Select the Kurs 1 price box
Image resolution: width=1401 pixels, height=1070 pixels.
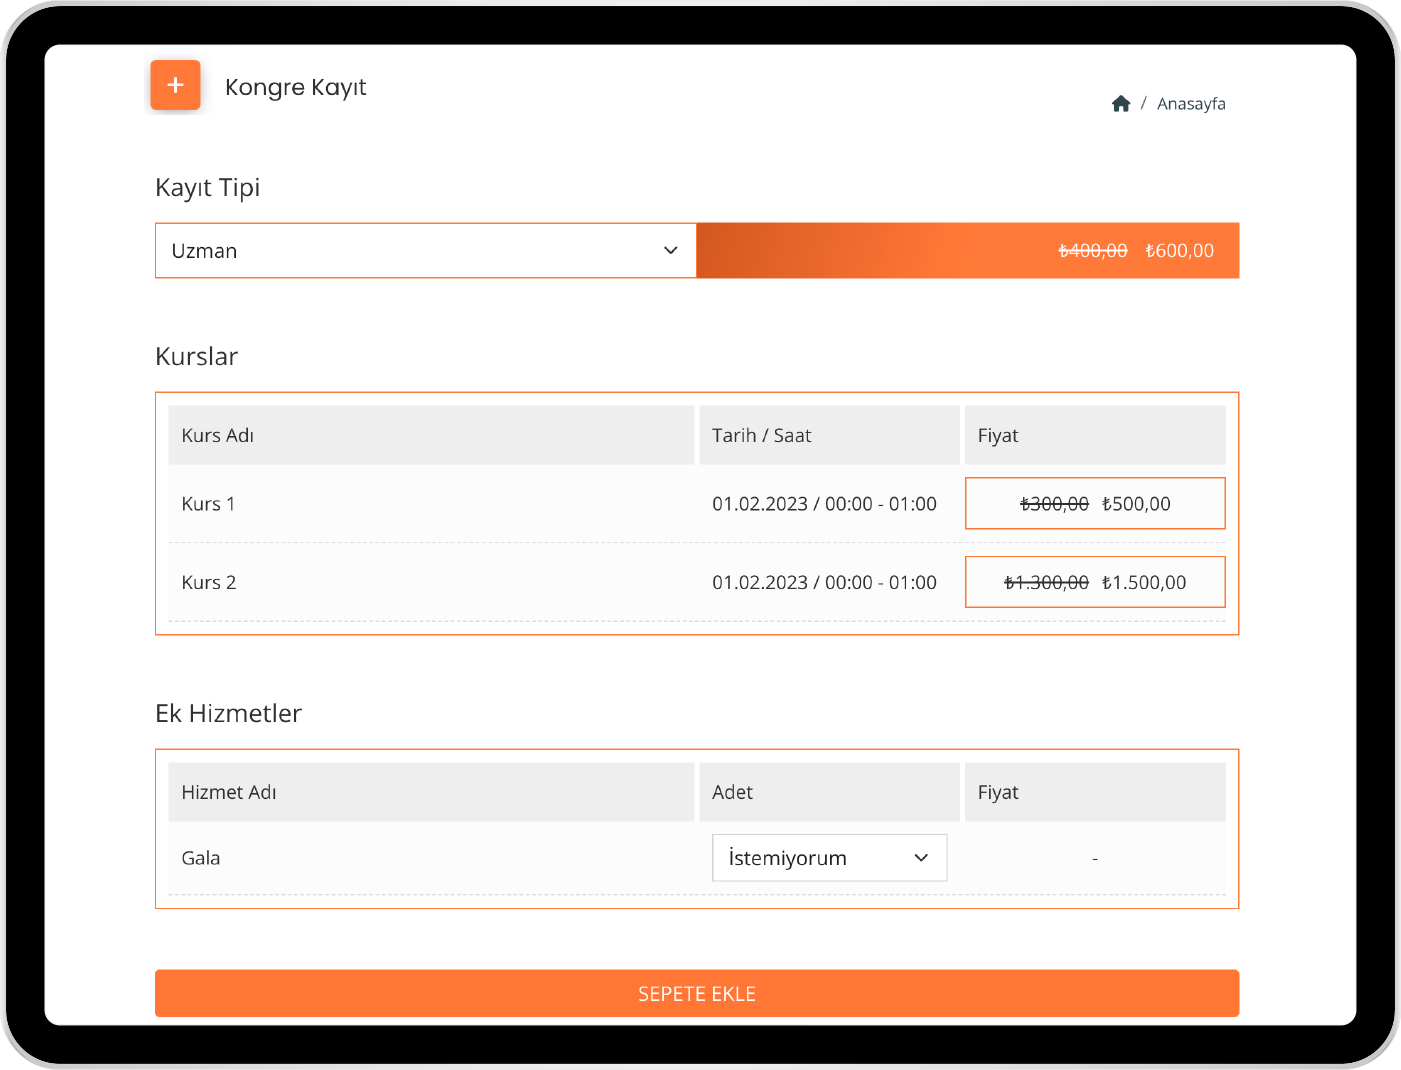(1095, 503)
